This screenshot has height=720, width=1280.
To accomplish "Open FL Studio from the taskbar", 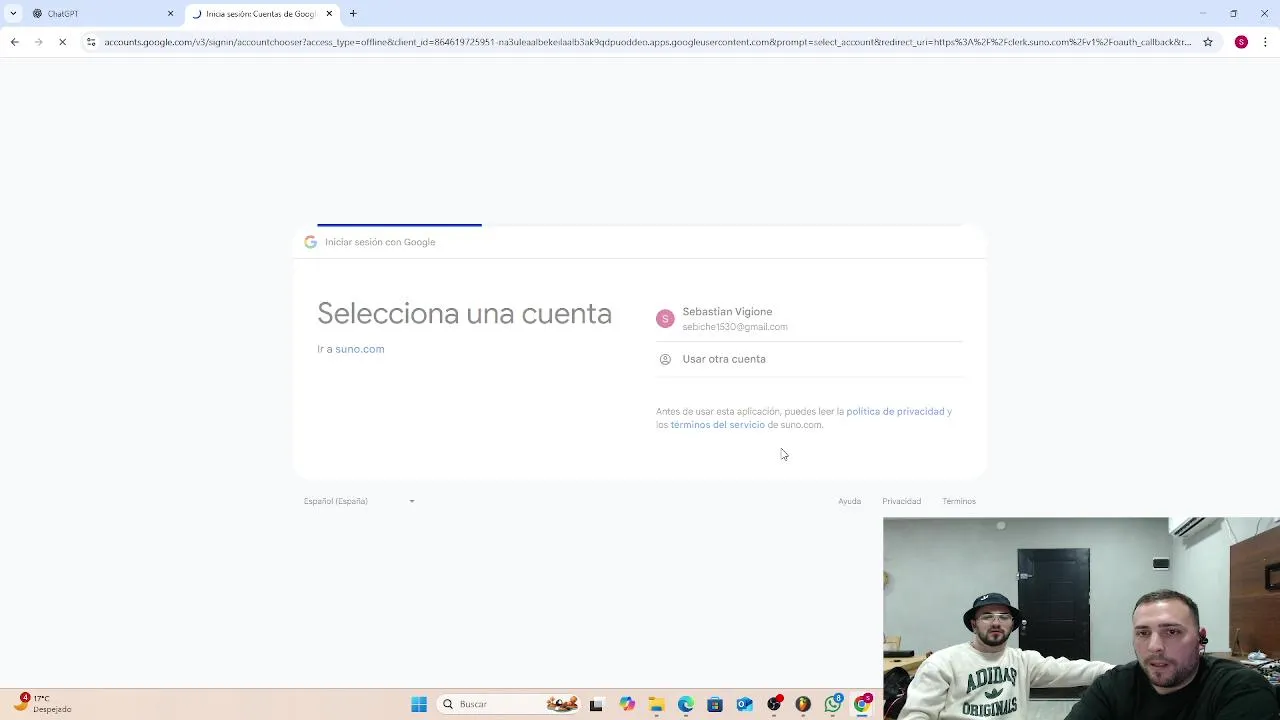I will click(x=803, y=704).
